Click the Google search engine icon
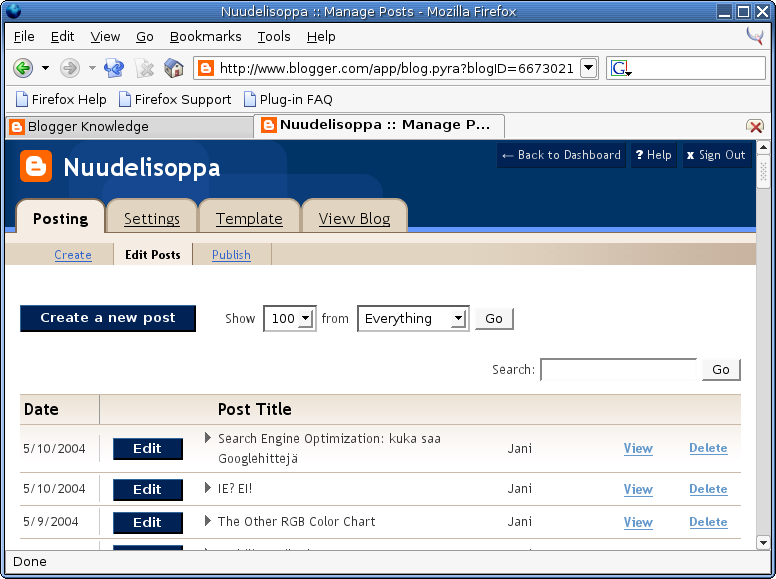776x579 pixels. (621, 68)
